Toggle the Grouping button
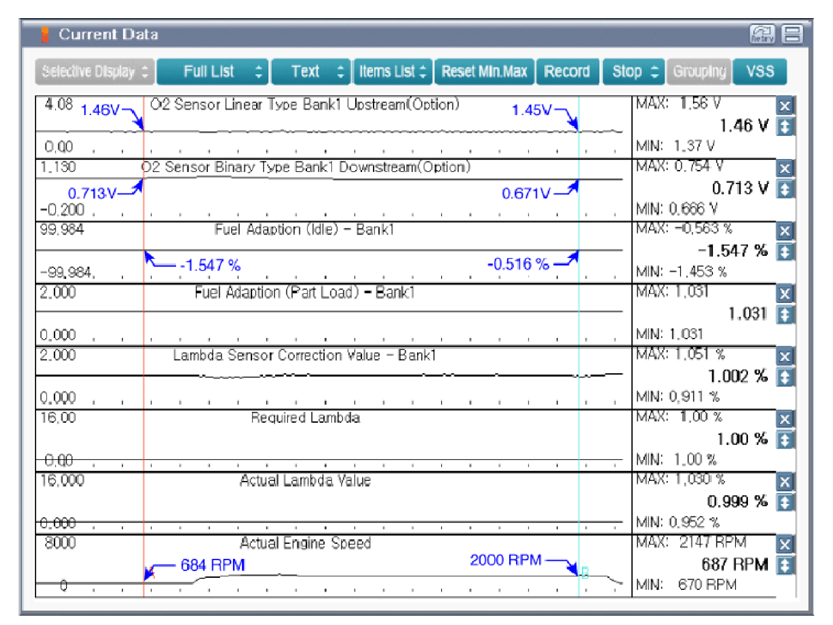The image size is (833, 625). (698, 72)
